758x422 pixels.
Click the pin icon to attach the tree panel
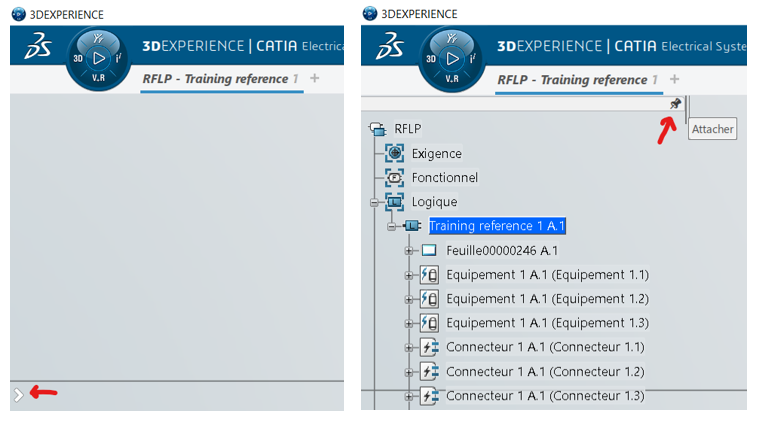tap(675, 104)
